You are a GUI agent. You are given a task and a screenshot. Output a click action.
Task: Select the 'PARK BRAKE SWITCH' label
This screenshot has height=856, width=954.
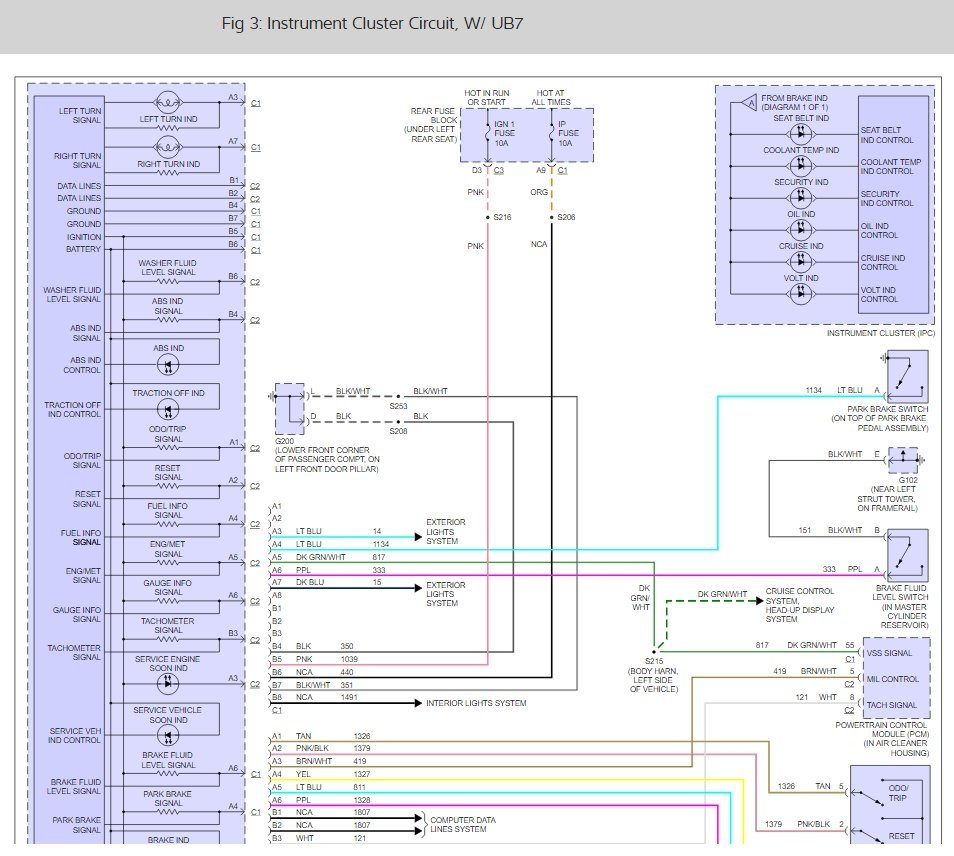[x=888, y=409]
